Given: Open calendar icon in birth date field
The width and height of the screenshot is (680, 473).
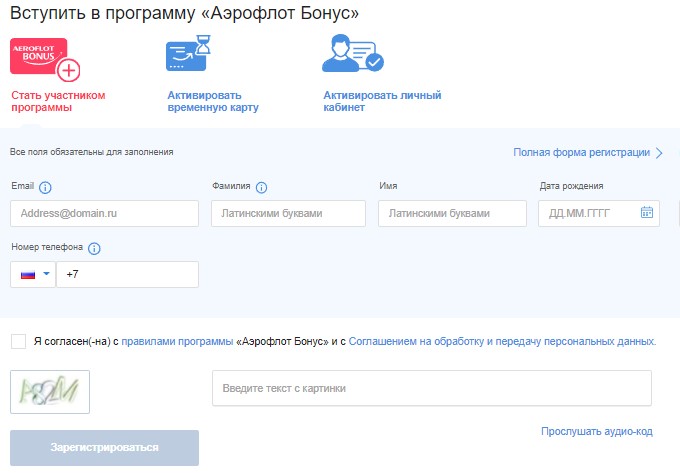Looking at the screenshot, I should coord(646,213).
